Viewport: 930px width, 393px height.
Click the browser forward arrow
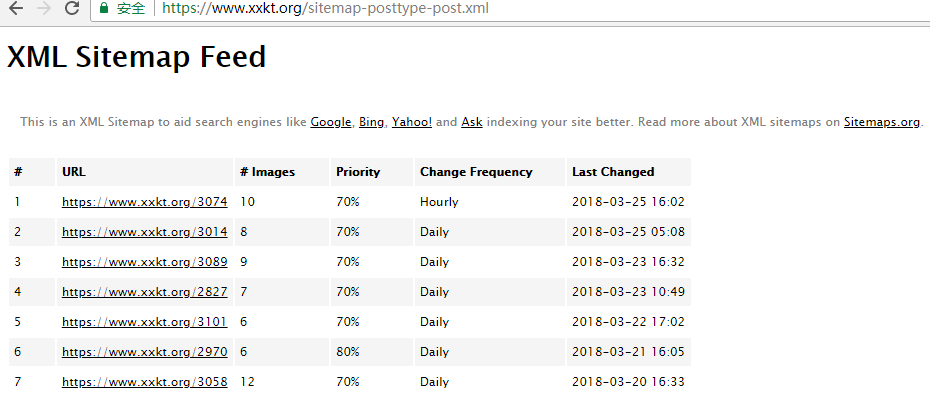tap(44, 8)
